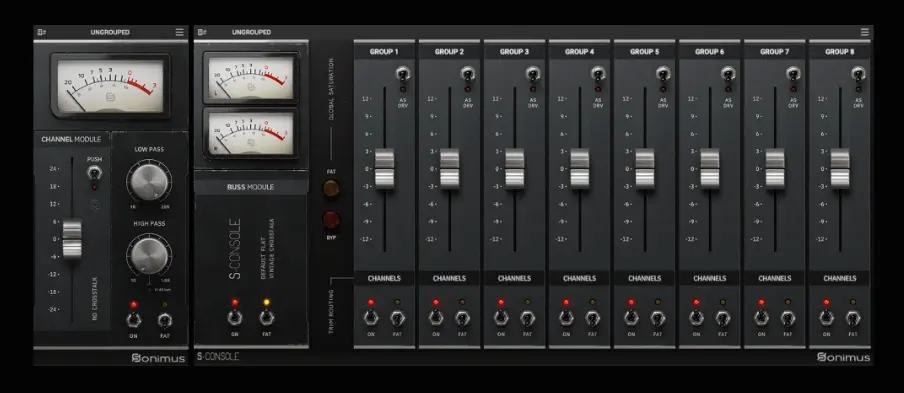904x393 pixels.
Task: Toggle Group 3 channels FAT switch
Action: (x=528, y=318)
